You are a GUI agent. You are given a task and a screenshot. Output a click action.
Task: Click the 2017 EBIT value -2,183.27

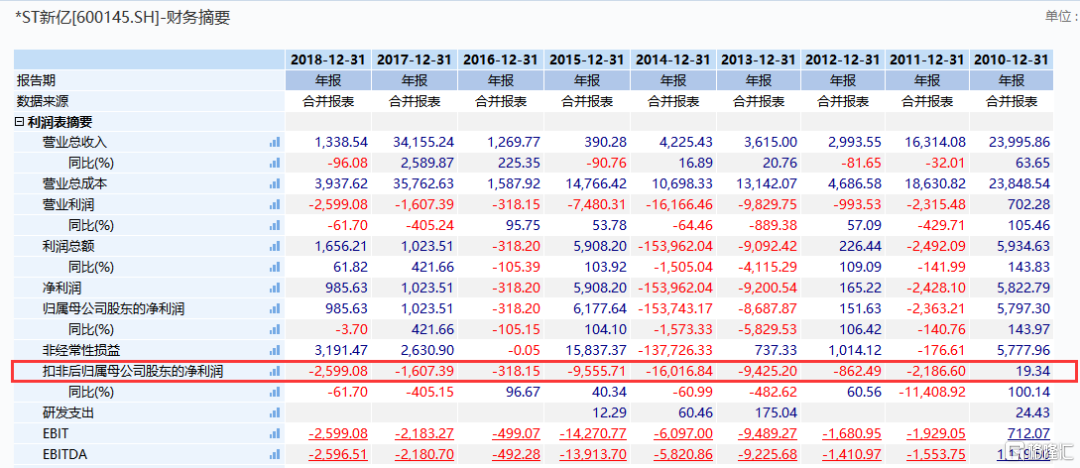coord(424,434)
